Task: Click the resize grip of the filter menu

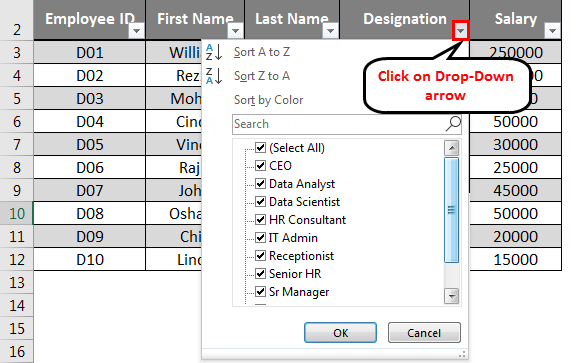Action: pyautogui.click(x=462, y=354)
